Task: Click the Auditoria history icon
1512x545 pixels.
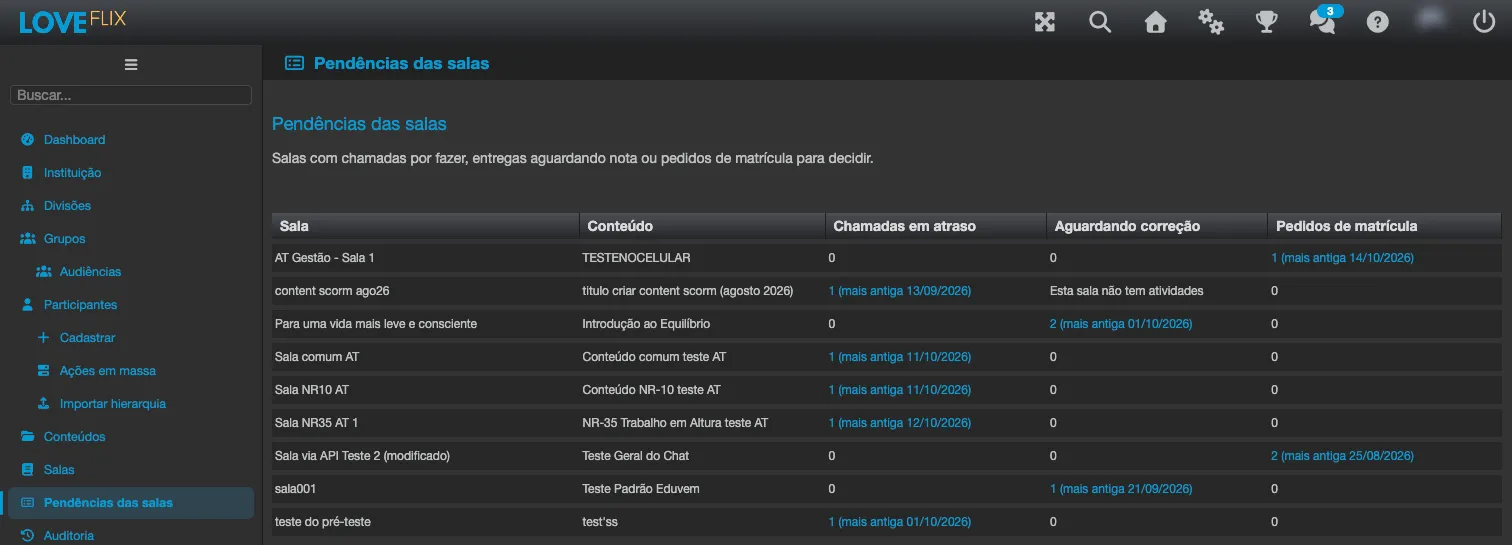Action: [28, 535]
